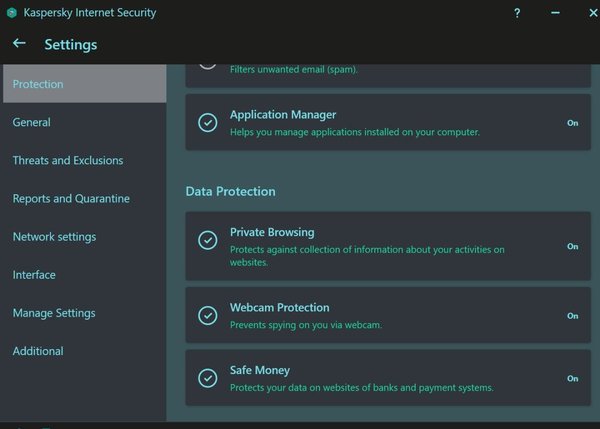Open Manage Settings section
Screen dimensions: 600x429
(x=54, y=313)
